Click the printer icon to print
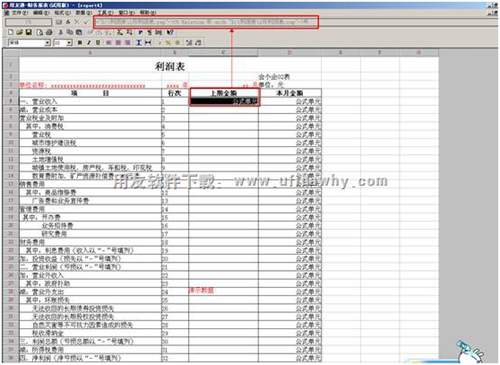Viewport: 500px width, 365px height. 49,32
